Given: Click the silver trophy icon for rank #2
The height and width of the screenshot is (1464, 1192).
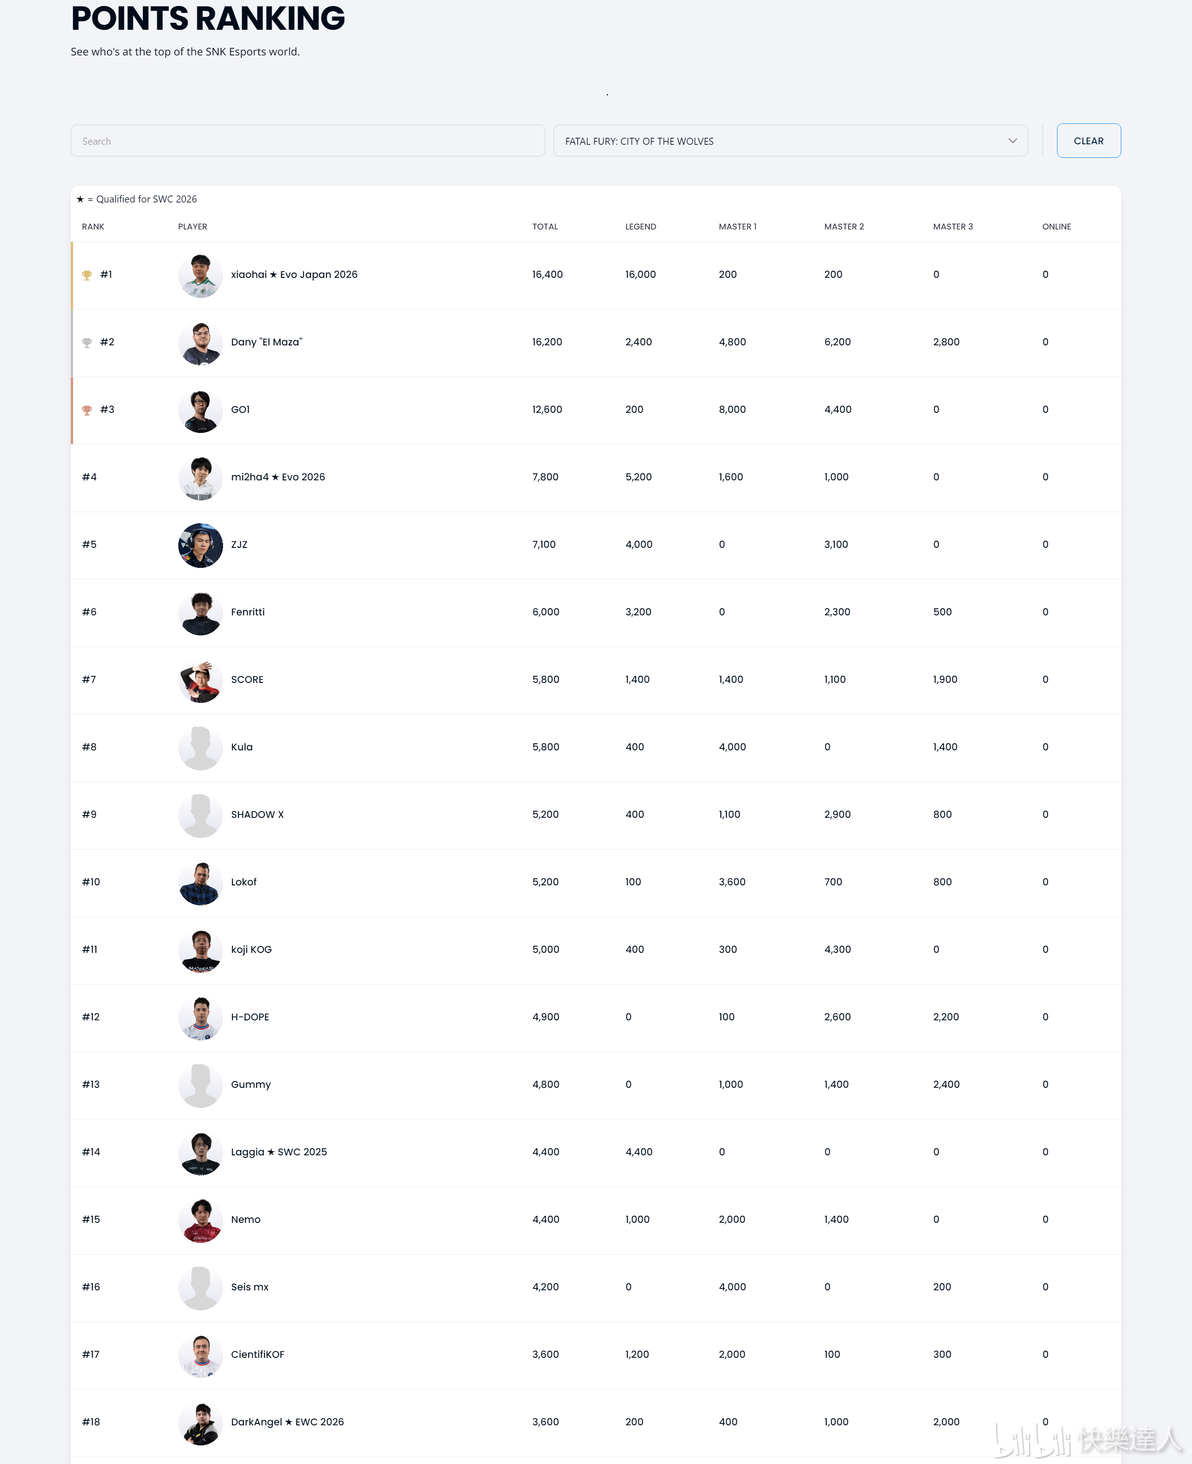Looking at the screenshot, I should tap(87, 342).
